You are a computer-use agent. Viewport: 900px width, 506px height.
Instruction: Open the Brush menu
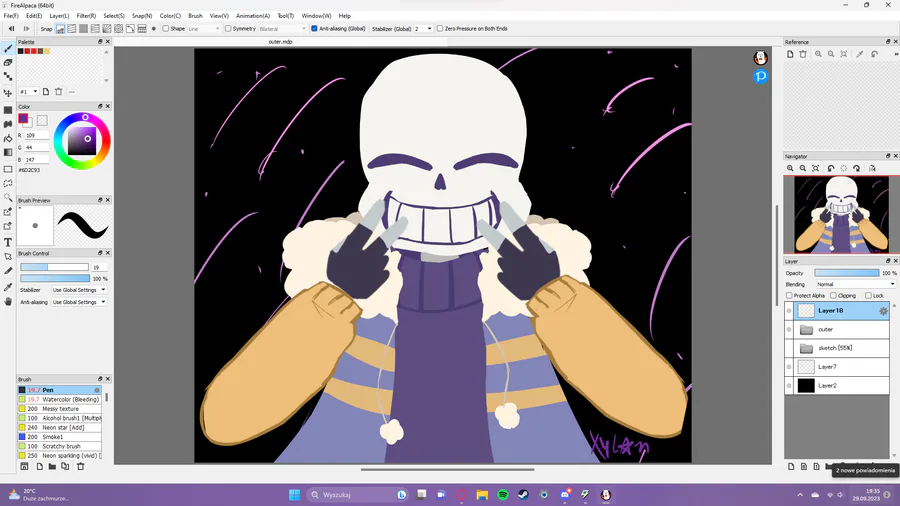point(195,16)
